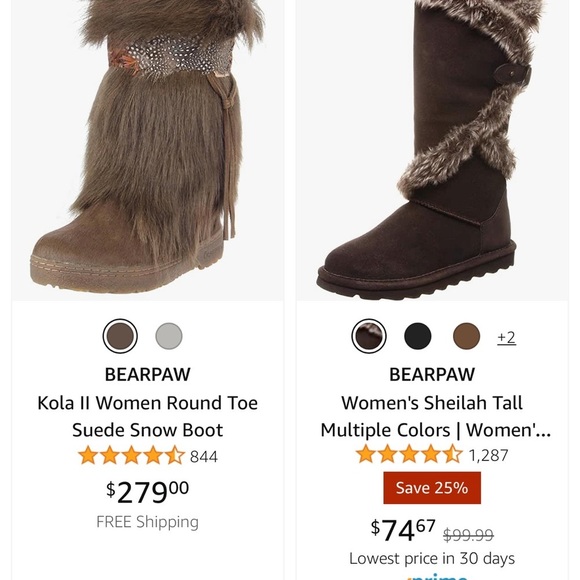Expand the +2 more colors link
The height and width of the screenshot is (580, 580).
pos(506,337)
